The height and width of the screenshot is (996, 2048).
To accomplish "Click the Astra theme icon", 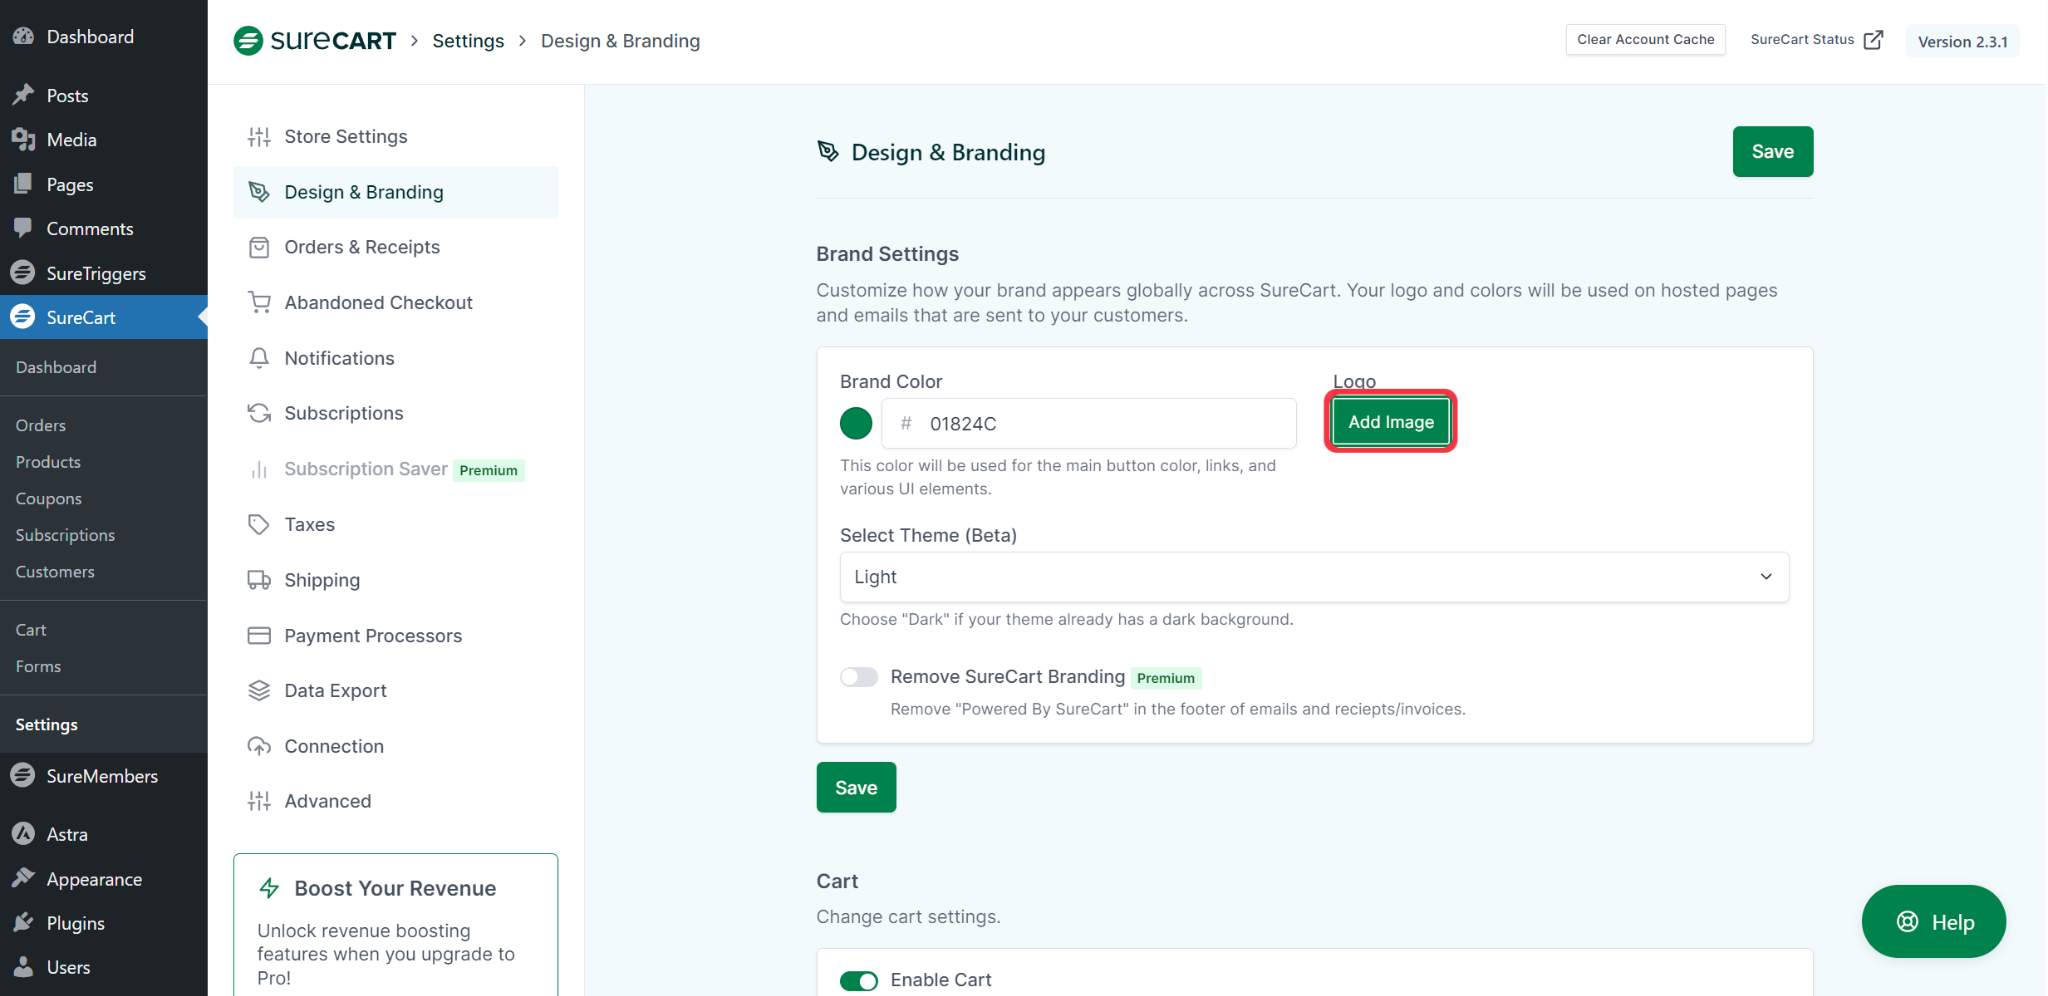I will click(23, 833).
